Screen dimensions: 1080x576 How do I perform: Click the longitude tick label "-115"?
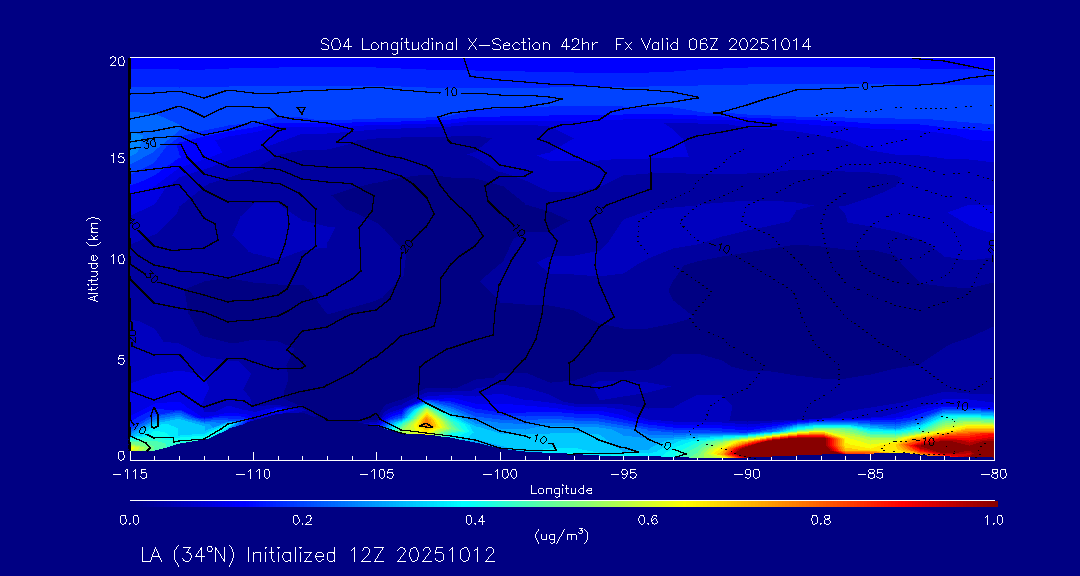coord(129,475)
